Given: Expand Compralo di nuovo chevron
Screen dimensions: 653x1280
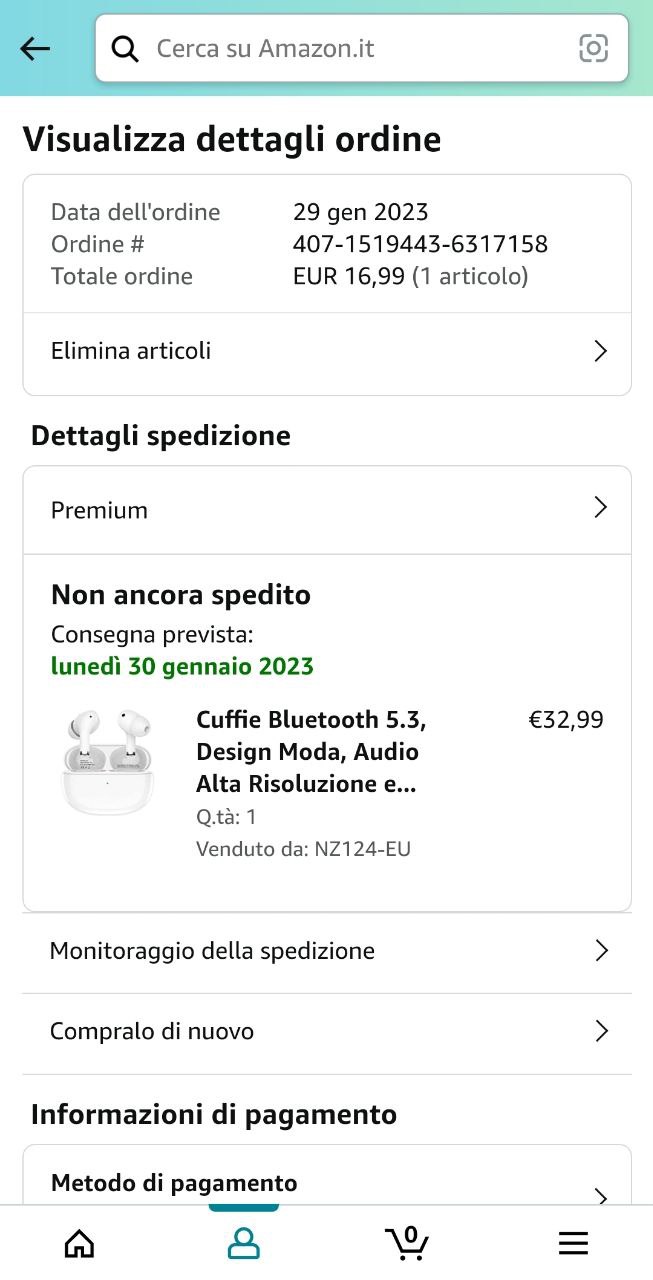Looking at the screenshot, I should coord(601,1031).
